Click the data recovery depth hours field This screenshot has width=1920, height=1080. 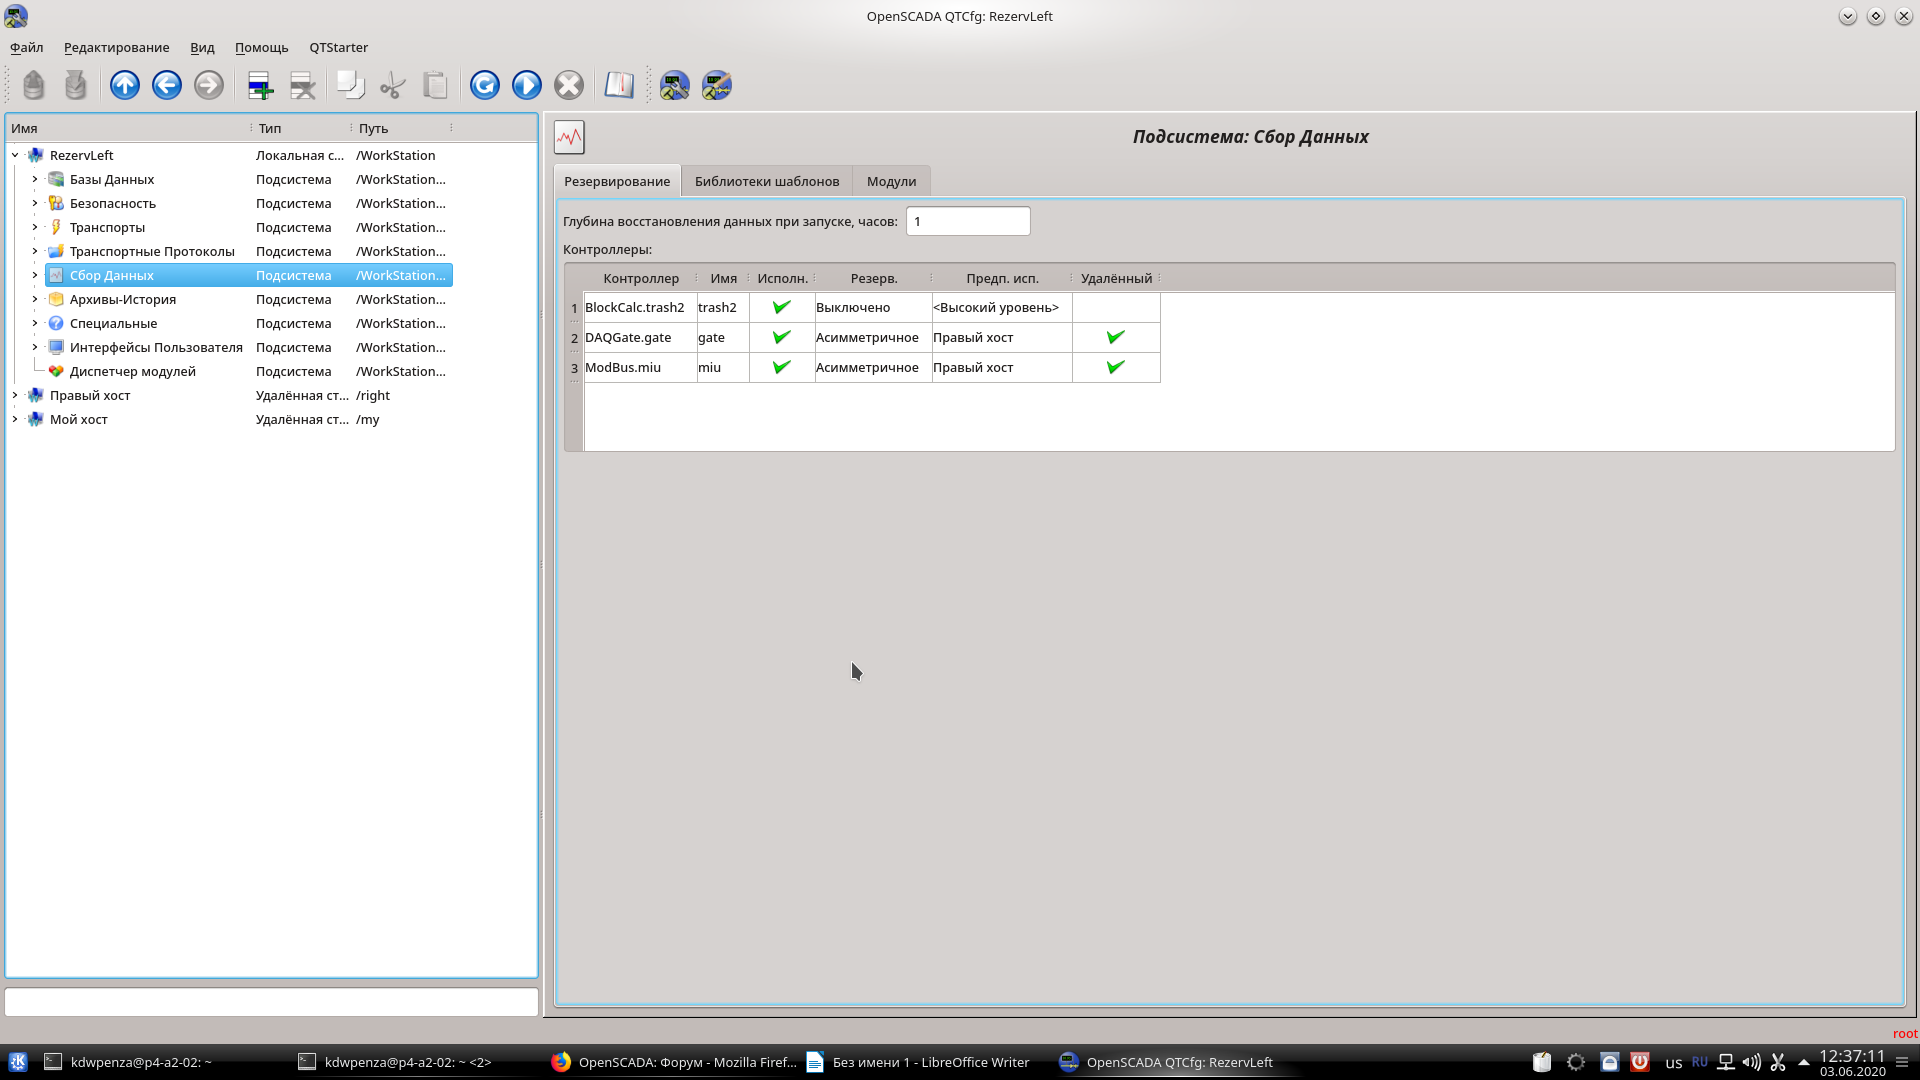(x=967, y=221)
